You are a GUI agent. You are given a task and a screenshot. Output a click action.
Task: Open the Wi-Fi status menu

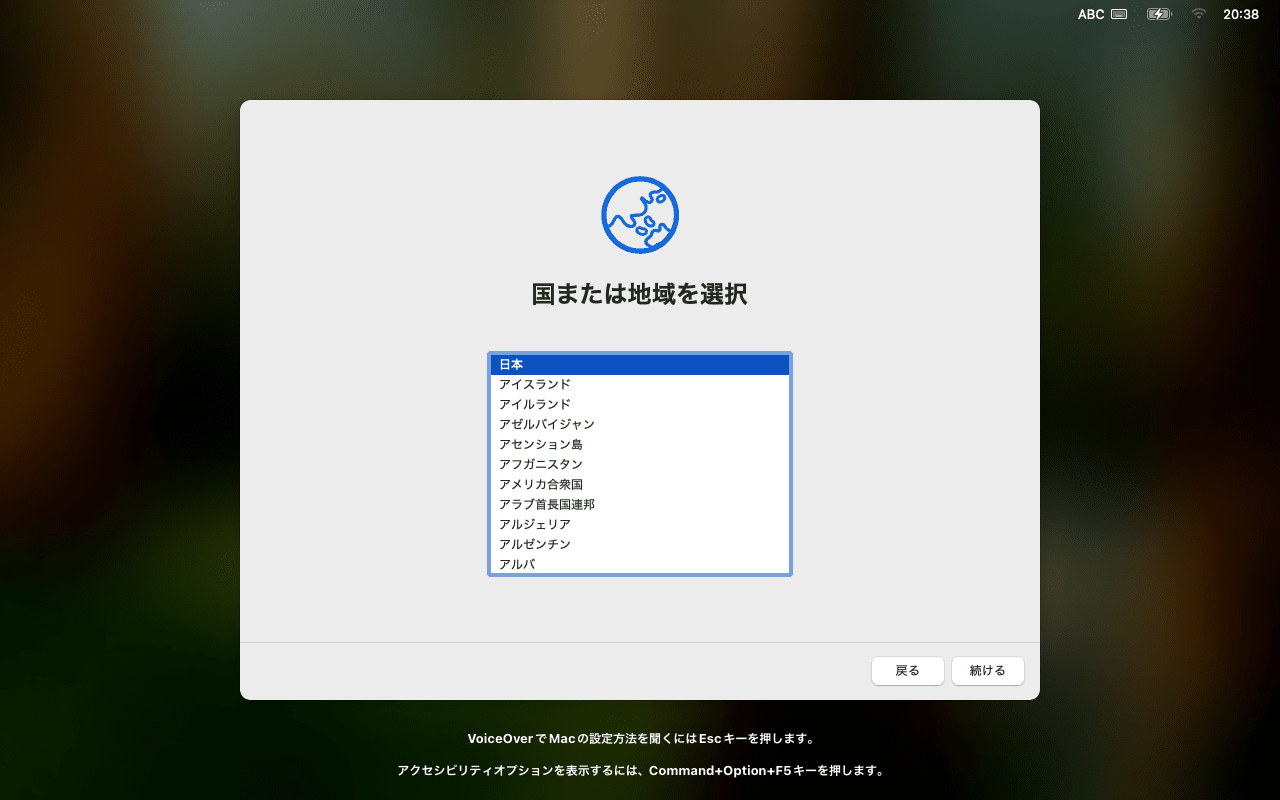tap(1199, 14)
